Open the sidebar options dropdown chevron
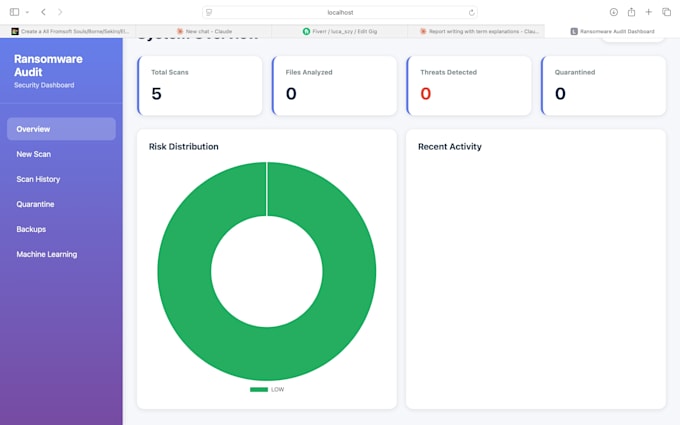This screenshot has width=680, height=425. (x=27, y=12)
